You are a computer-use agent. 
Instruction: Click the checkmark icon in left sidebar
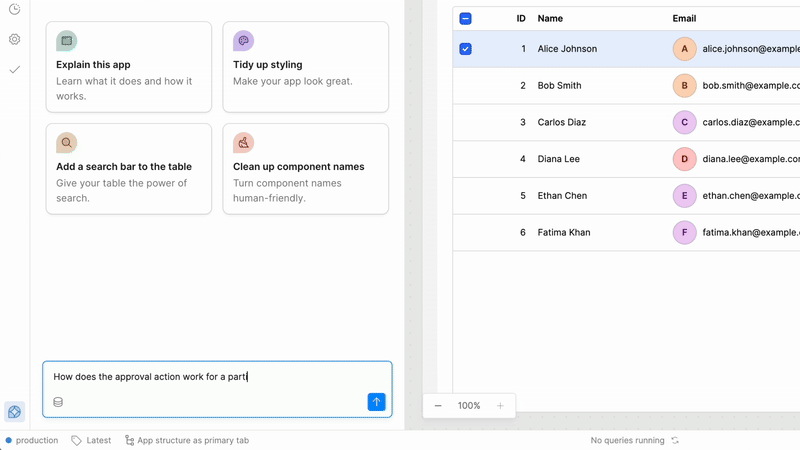tap(14, 70)
